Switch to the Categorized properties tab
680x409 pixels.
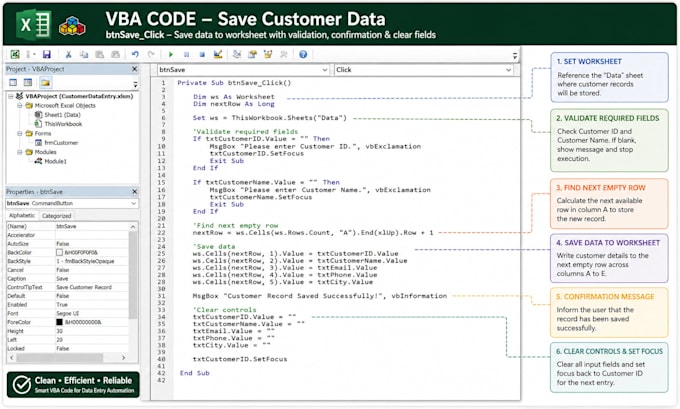(56, 216)
